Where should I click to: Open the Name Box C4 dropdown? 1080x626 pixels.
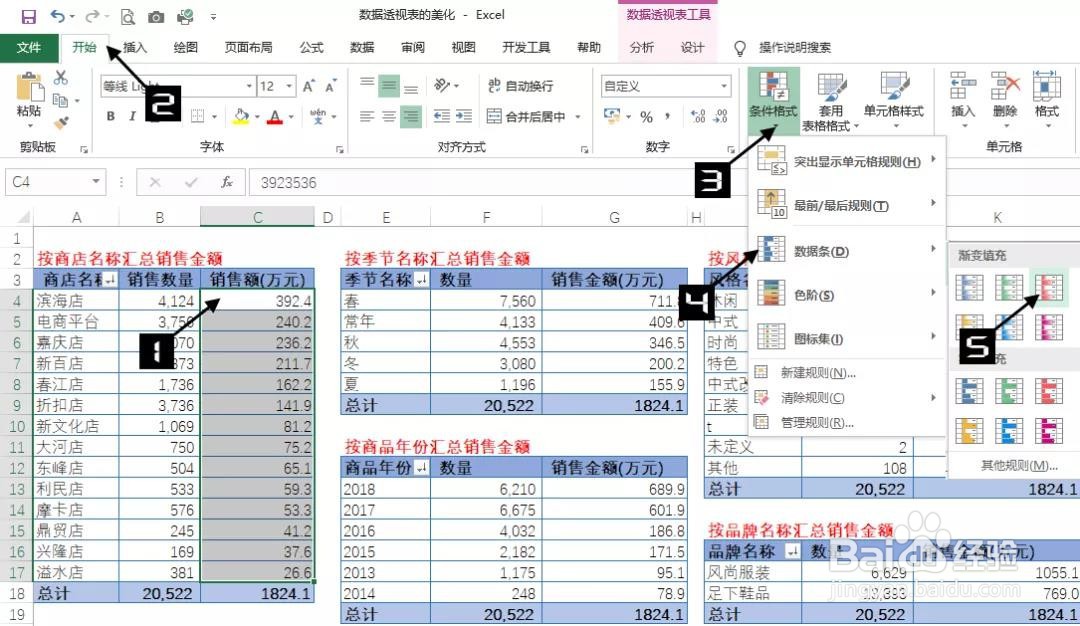96,182
